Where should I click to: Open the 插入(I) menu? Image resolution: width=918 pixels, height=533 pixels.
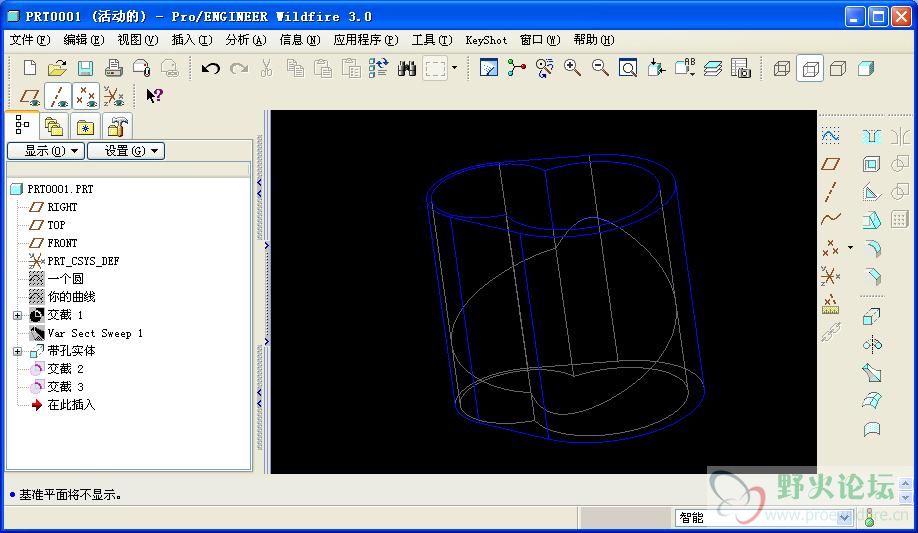pos(191,40)
